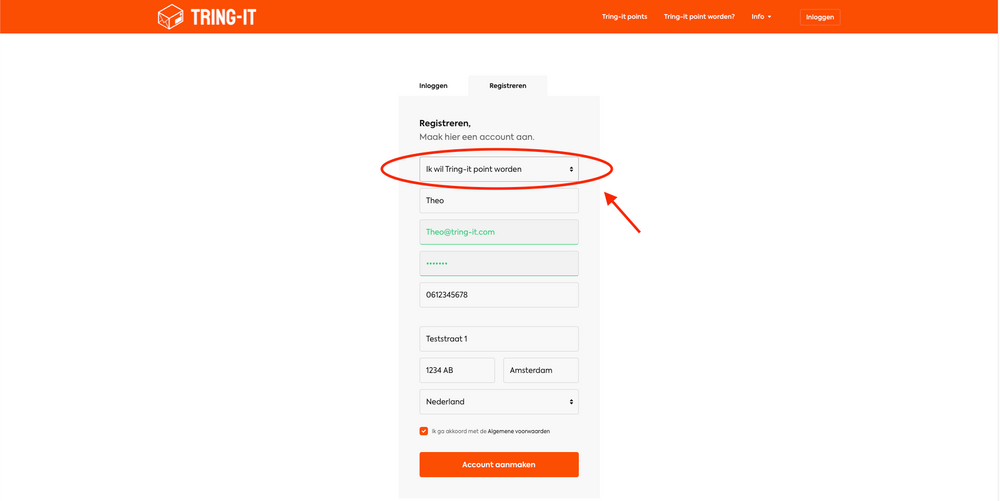Open 'Tring-it point worden?' nav link
Image resolution: width=1000 pixels, height=501 pixels.
[699, 17]
